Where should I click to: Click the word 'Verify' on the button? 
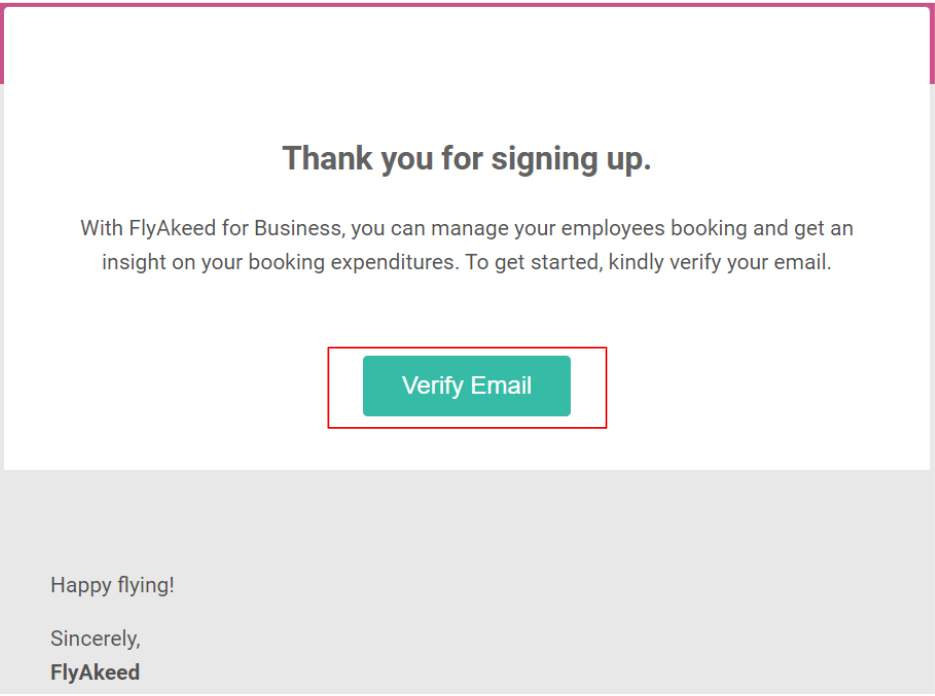coord(432,386)
